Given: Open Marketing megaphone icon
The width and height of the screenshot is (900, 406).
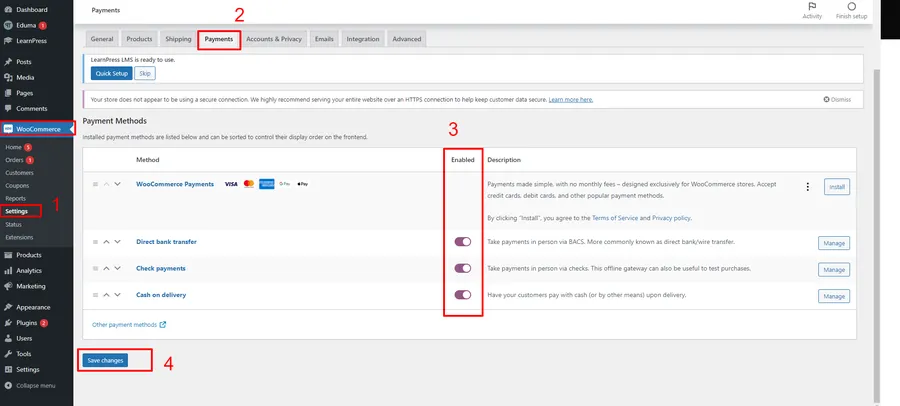Looking at the screenshot, I should point(8,286).
